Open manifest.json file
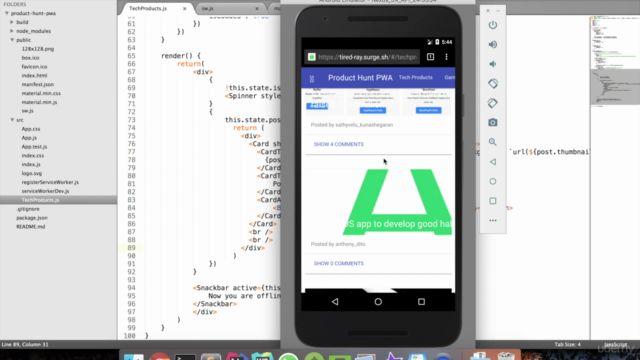The image size is (640, 360). click(38, 84)
